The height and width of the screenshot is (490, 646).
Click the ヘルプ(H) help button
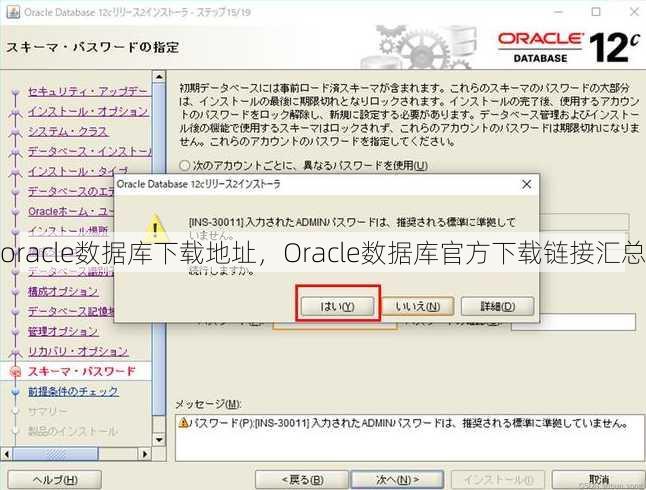click(x=55, y=480)
